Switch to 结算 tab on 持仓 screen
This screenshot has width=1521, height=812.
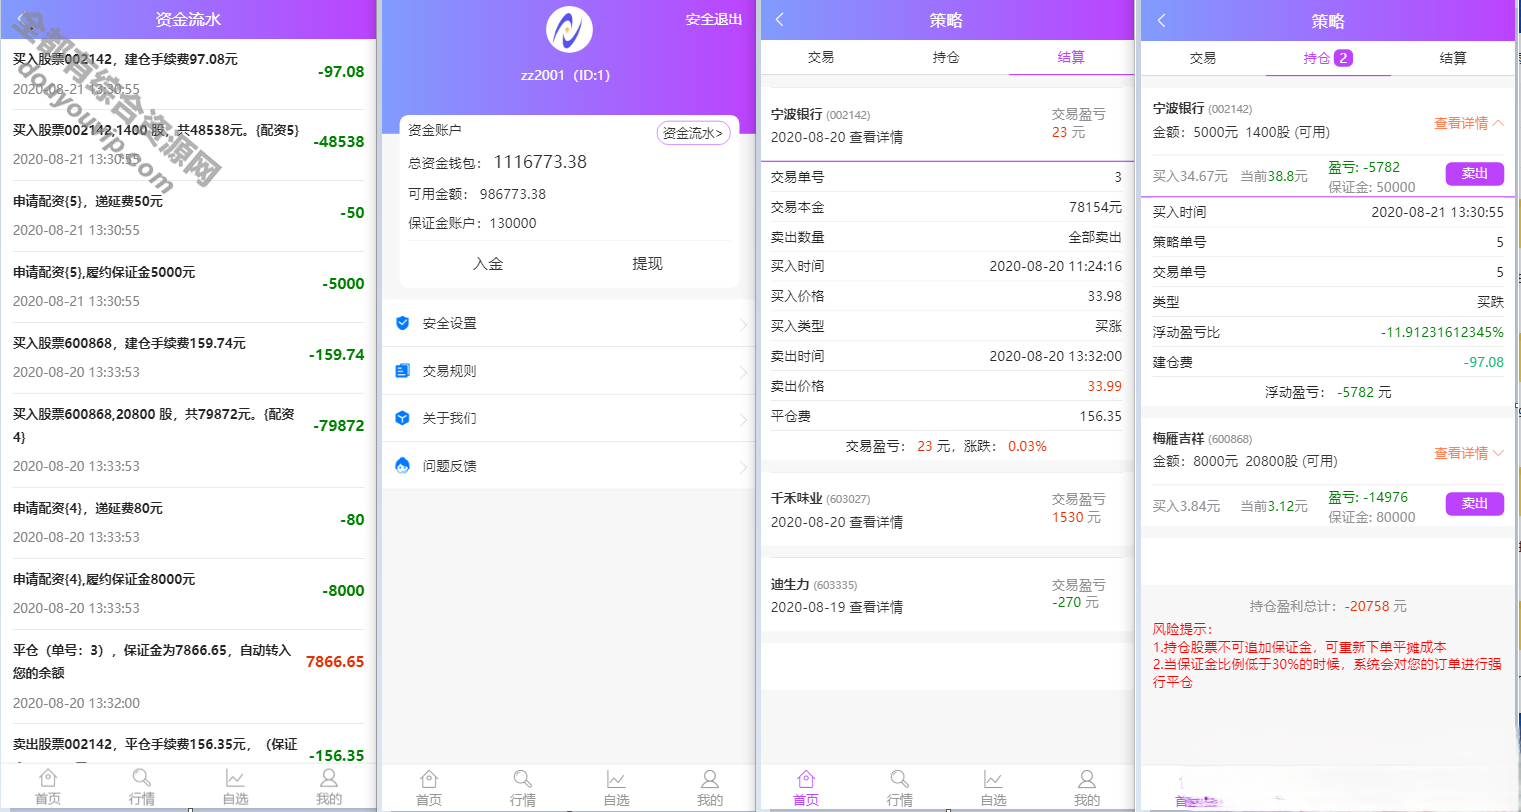click(1453, 58)
